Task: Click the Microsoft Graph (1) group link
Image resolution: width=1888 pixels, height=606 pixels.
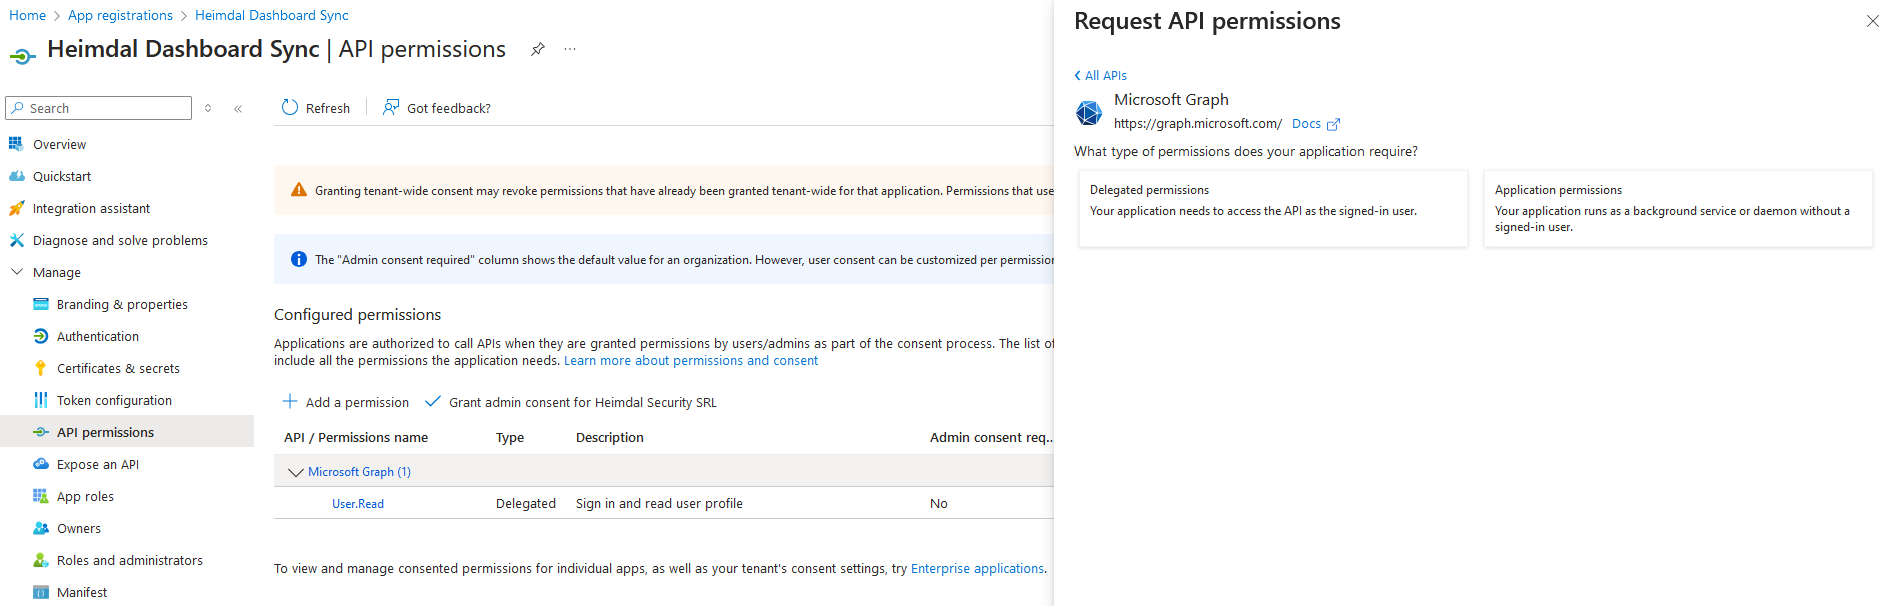Action: tap(359, 472)
